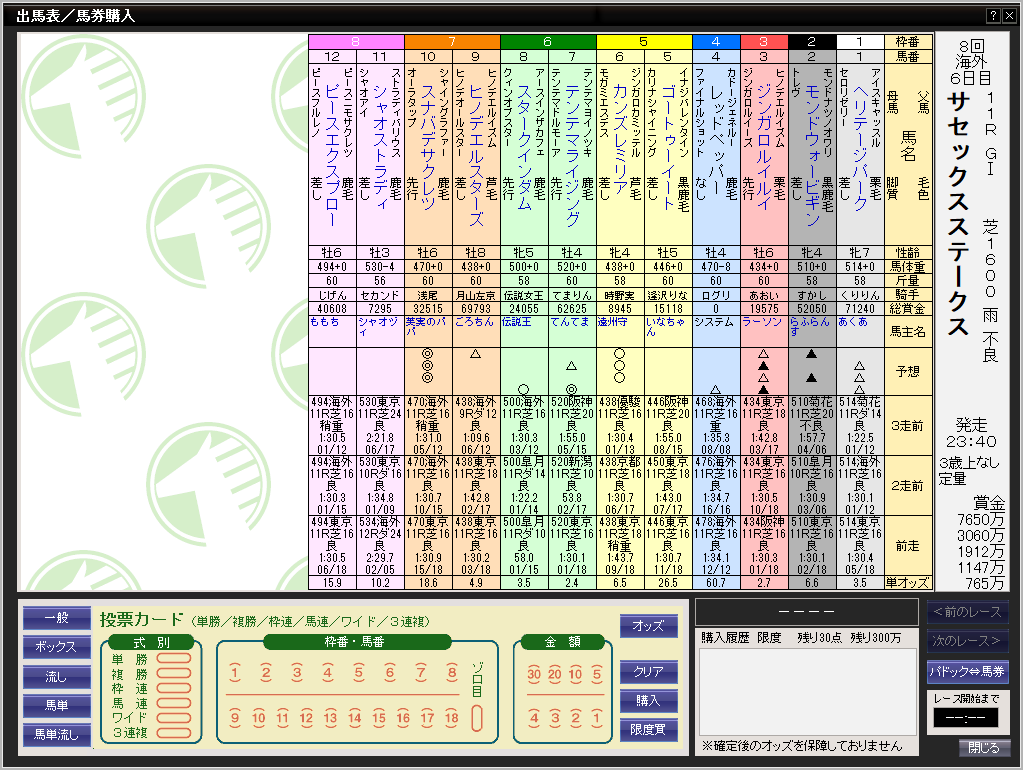
Task: Mark the 3連複 bet type oval
Action: tap(174, 733)
